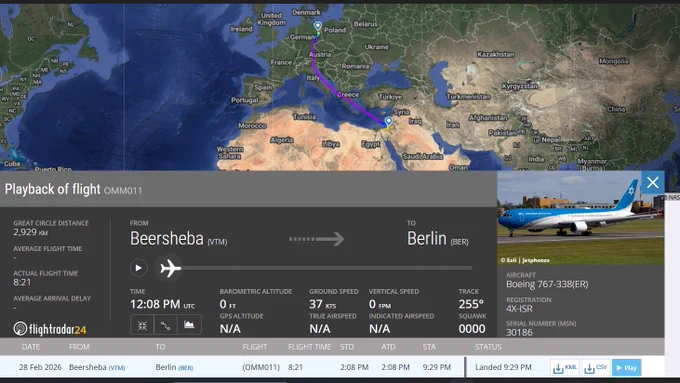
Task: Click the photo credit text on the aircraft image
Action: pyautogui.click(x=525, y=260)
